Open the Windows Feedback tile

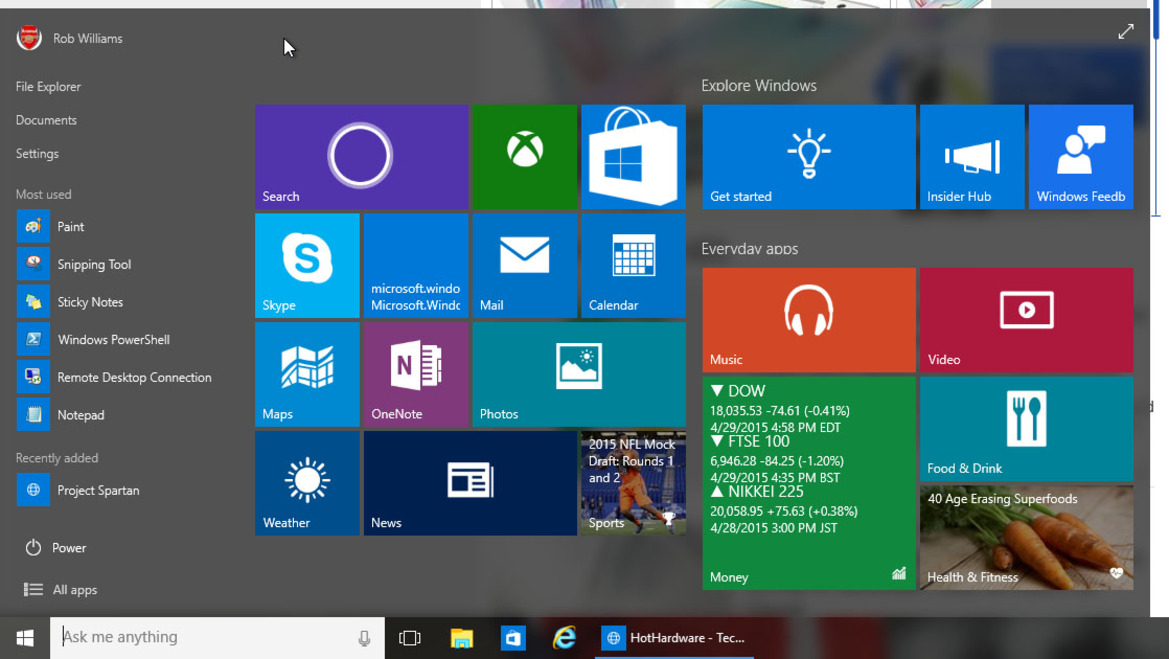coord(1081,157)
